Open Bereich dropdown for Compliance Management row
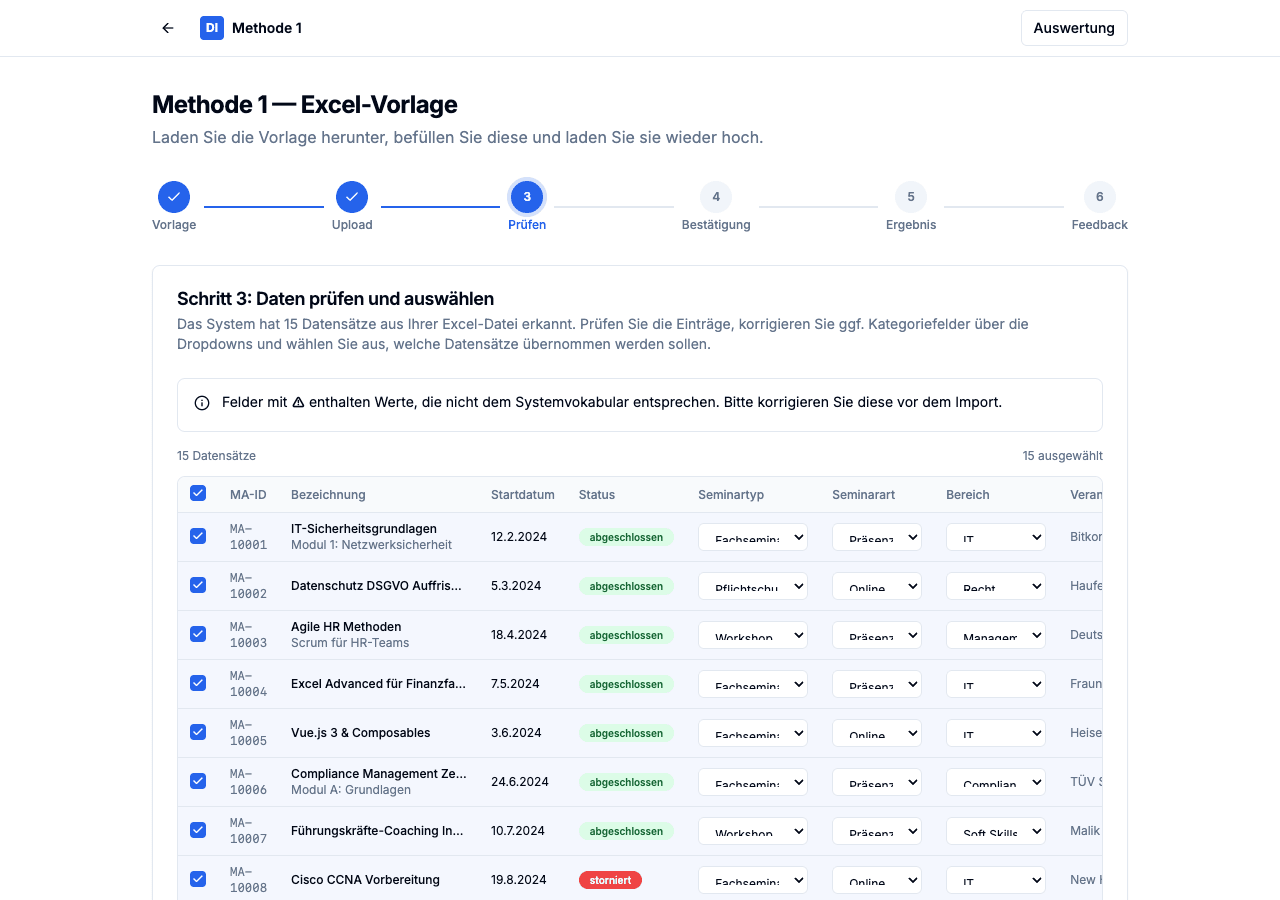Viewport: 1280px width, 900px height. tap(995, 782)
